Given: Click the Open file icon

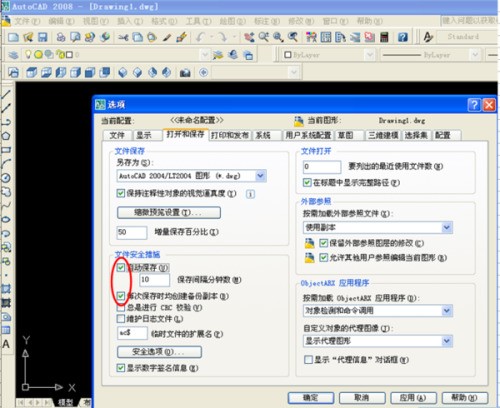Looking at the screenshot, I should (28, 37).
